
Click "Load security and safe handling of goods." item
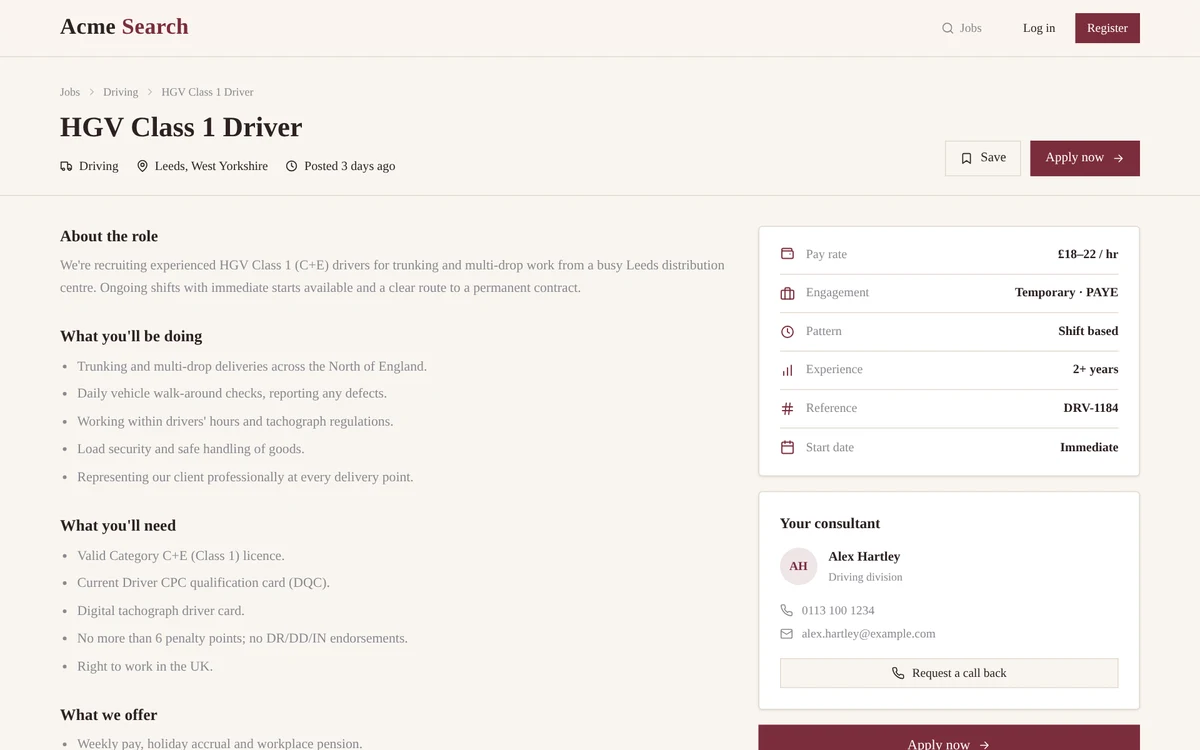pyautogui.click(x=191, y=449)
